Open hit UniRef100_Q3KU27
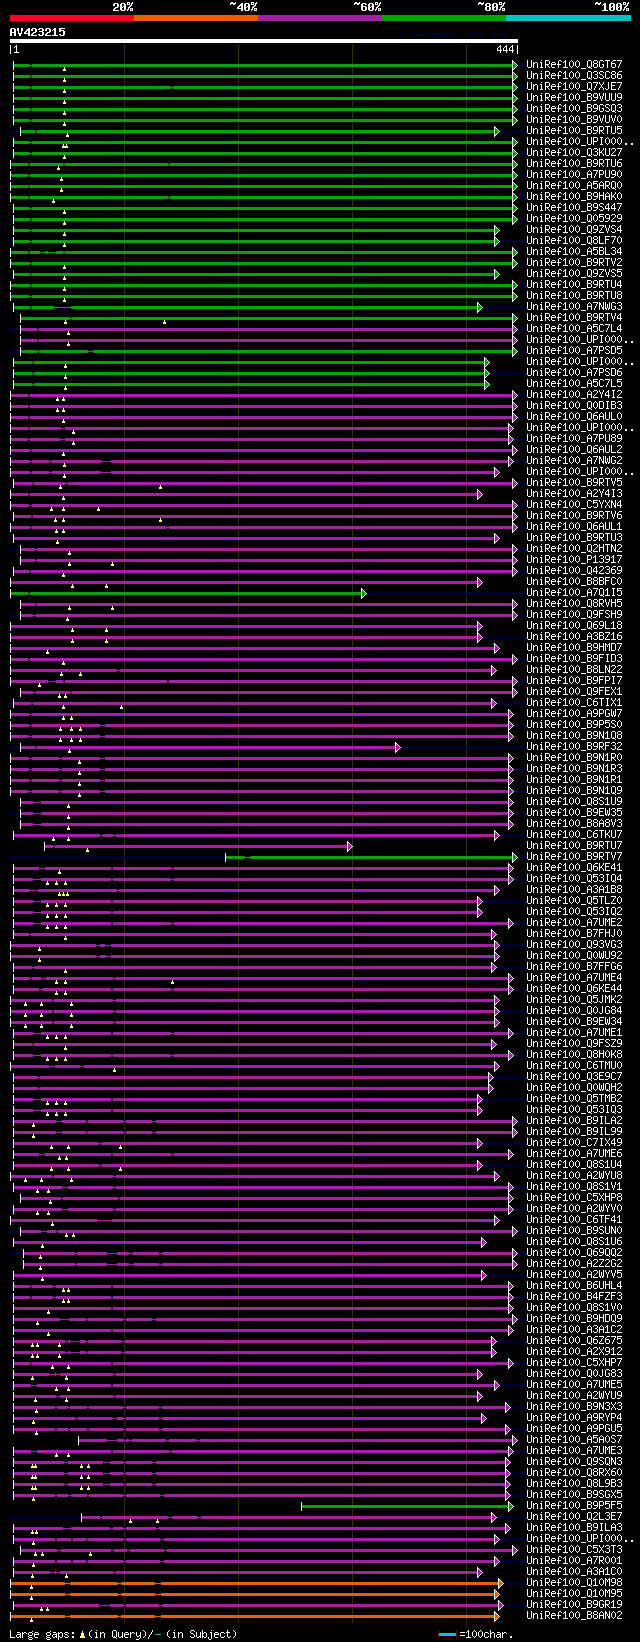The height and width of the screenshot is (1642, 640). (574, 153)
